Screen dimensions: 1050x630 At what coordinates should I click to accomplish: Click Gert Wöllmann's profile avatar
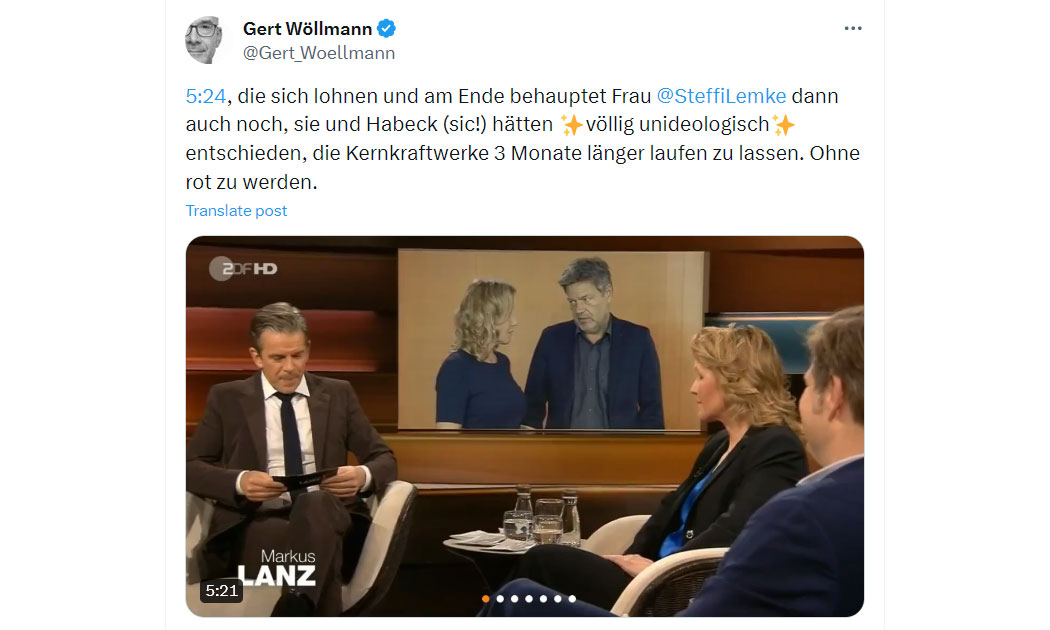[x=206, y=40]
